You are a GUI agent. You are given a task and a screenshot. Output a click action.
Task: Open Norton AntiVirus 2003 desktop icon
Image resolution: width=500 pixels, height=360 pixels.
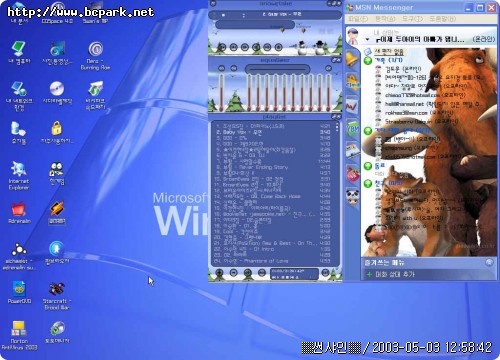19,335
